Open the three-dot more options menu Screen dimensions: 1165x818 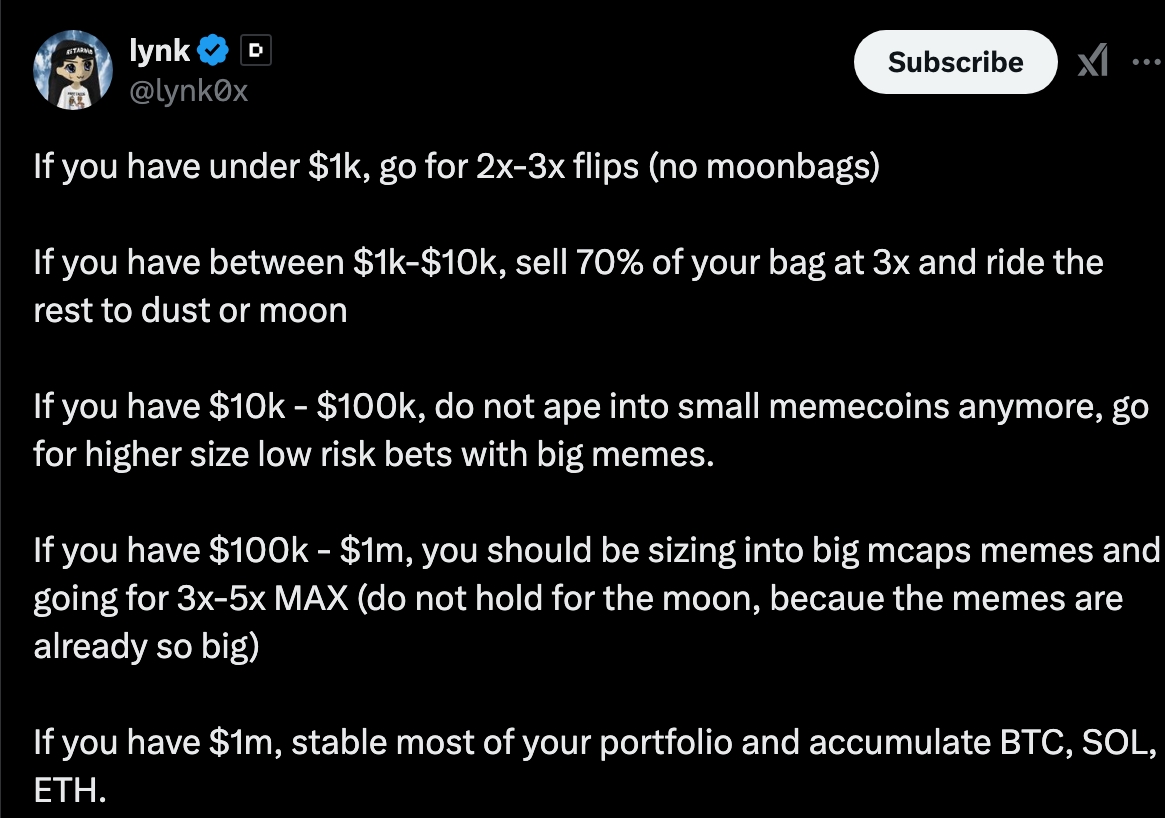pyautogui.click(x=1145, y=62)
